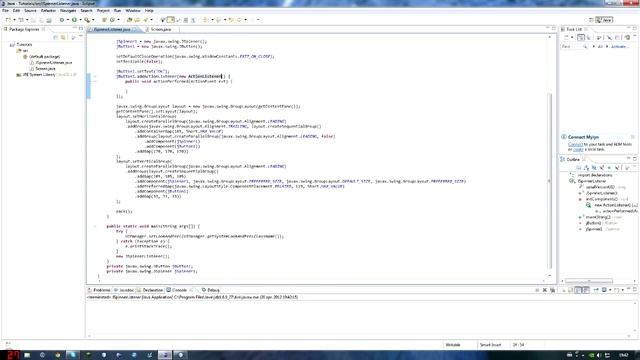Open the Source menu
The height and width of the screenshot is (360, 640).
coord(30,11)
